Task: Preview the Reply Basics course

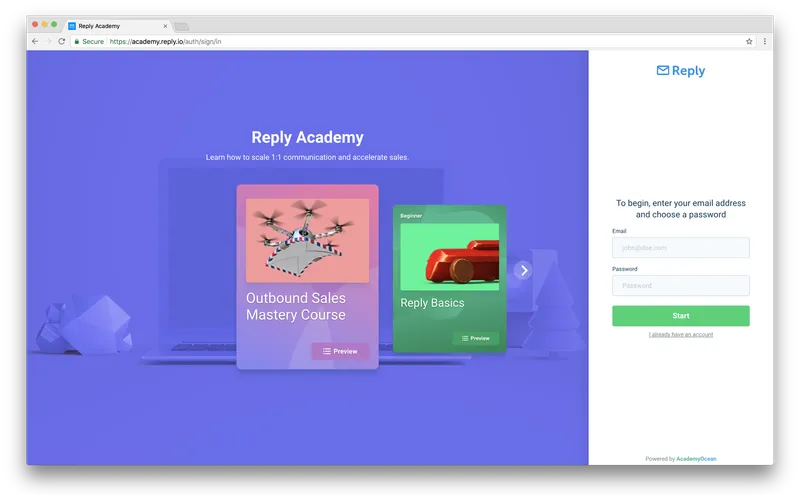Action: [476, 338]
